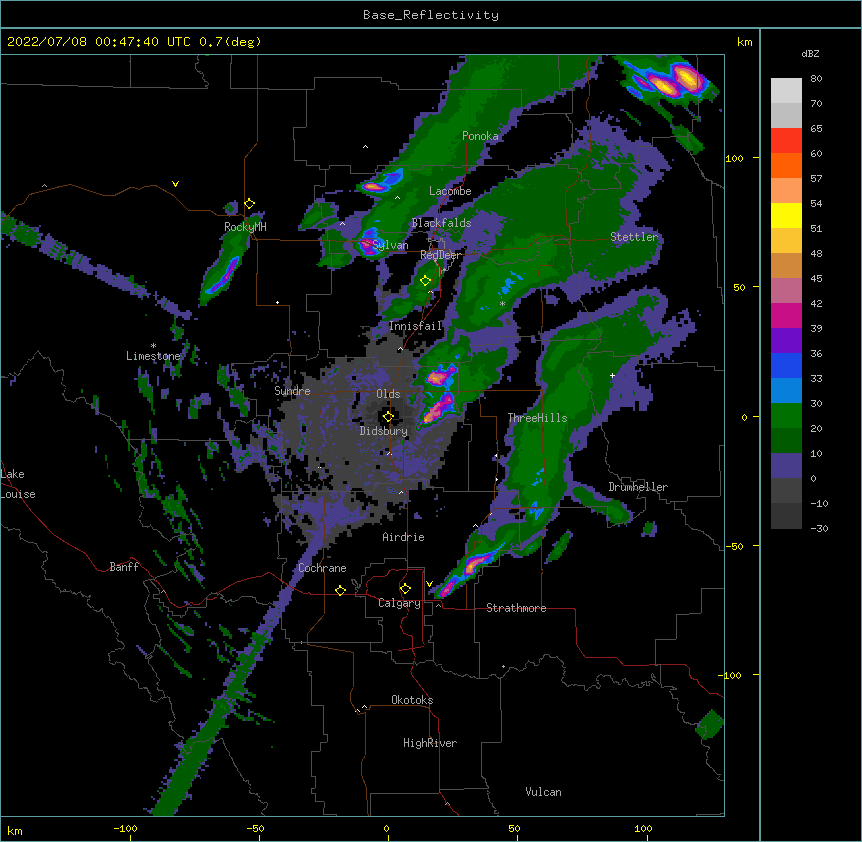Screen dimensions: 862x842
Task: Click the storm cell core east of Didsbury
Action: (439, 408)
